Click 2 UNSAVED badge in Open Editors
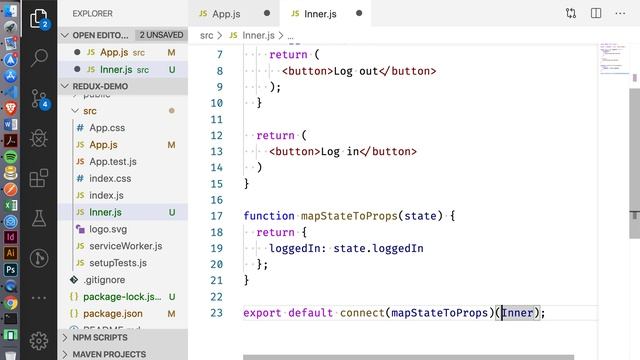640x360 pixels. [x=161, y=35]
